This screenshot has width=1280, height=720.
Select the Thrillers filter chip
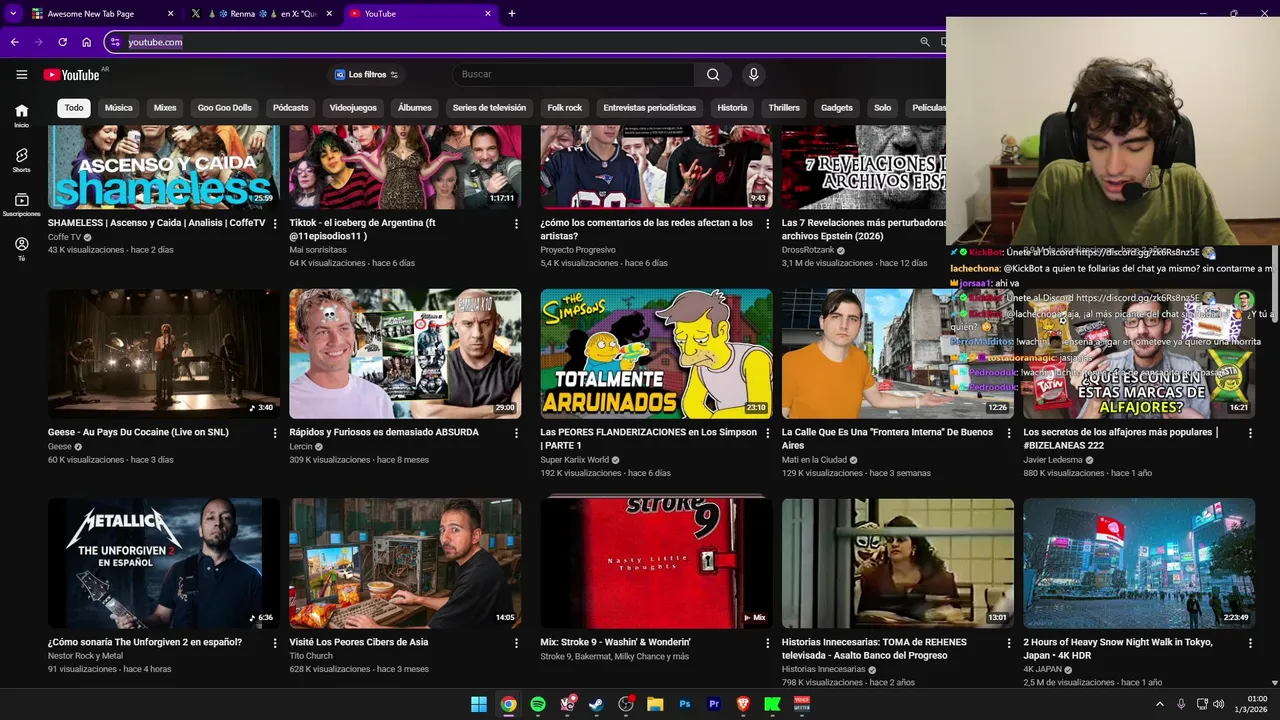tap(784, 108)
